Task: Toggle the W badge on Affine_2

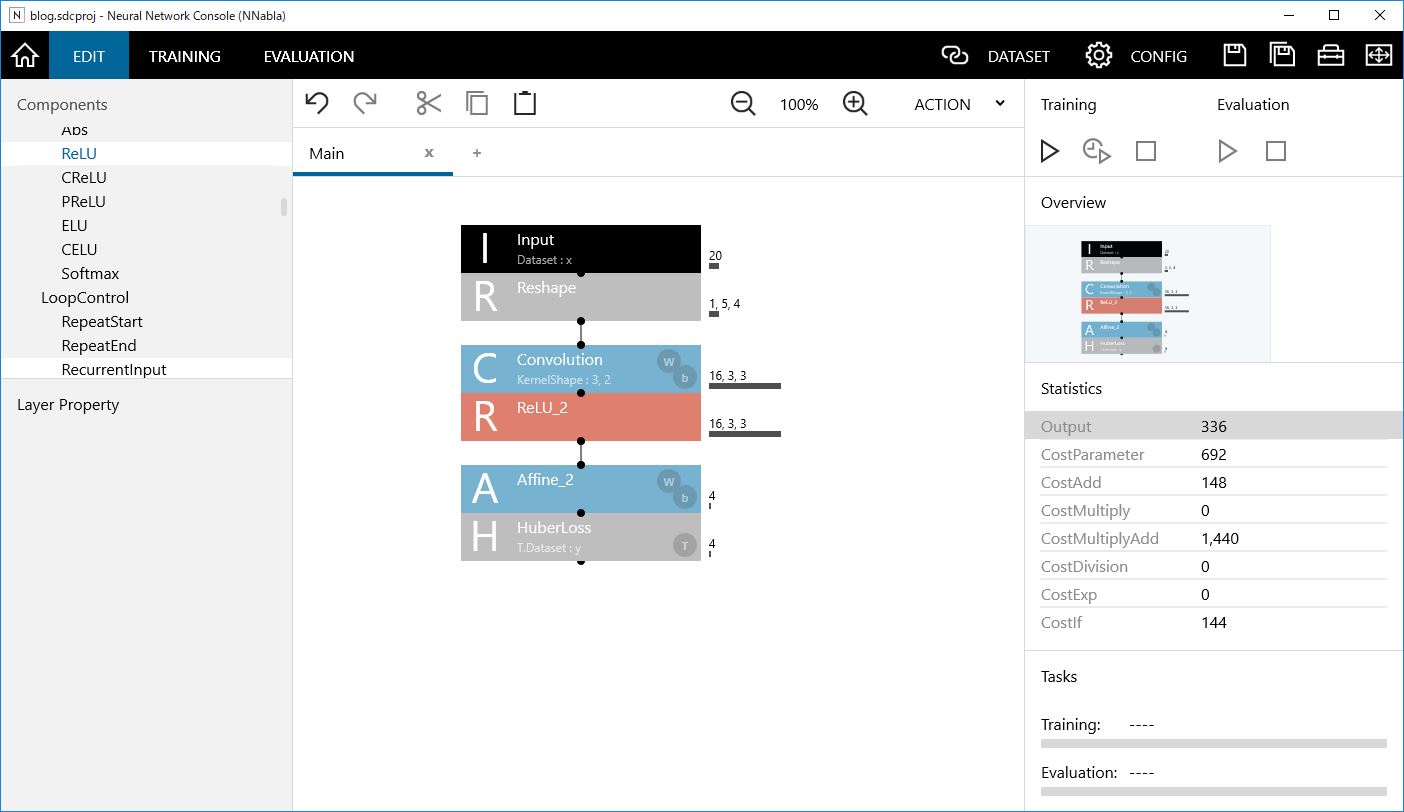Action: point(668,481)
